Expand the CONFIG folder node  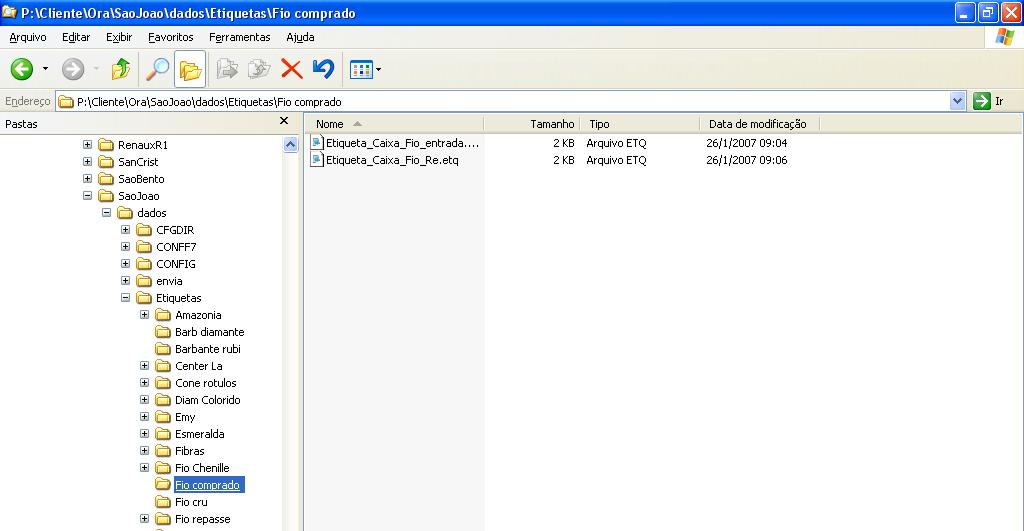(x=126, y=264)
